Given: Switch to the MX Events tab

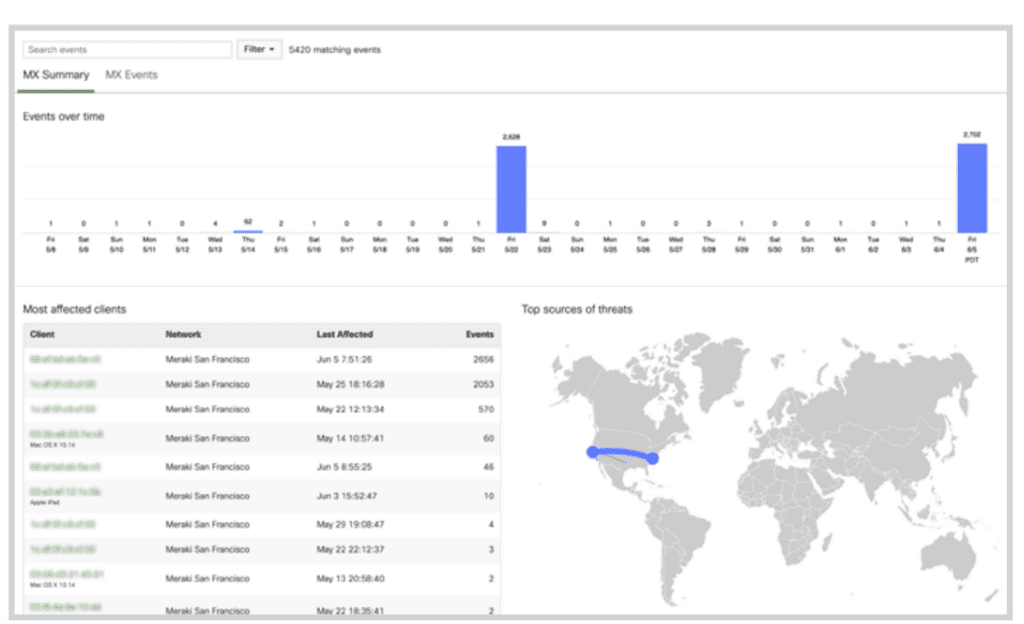Looking at the screenshot, I should 131,74.
